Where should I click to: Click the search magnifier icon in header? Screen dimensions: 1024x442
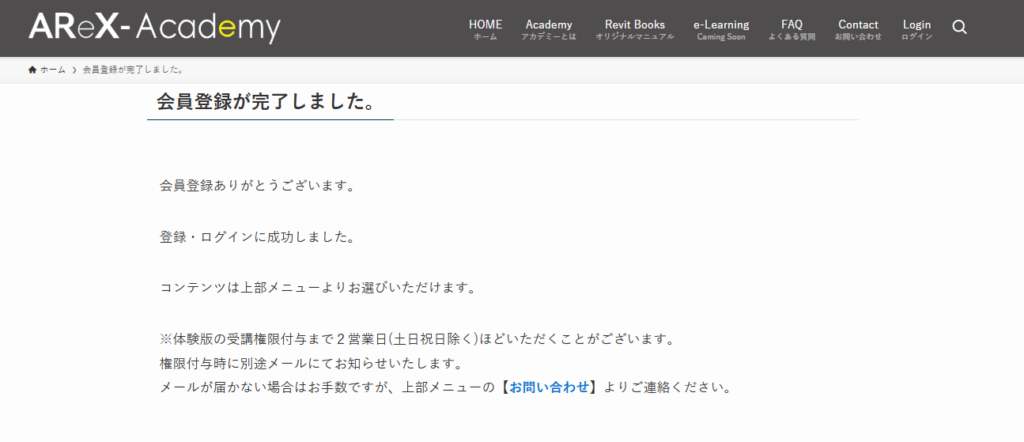(x=959, y=27)
